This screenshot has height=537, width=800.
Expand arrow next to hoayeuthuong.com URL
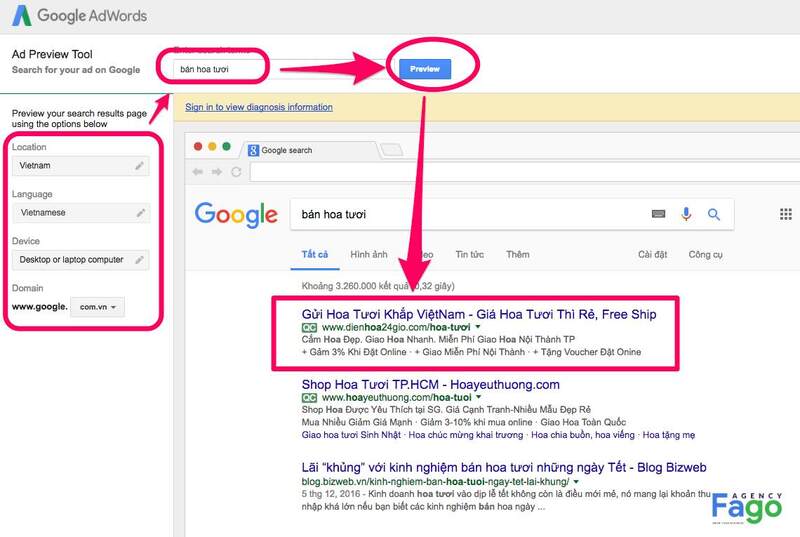click(x=479, y=397)
